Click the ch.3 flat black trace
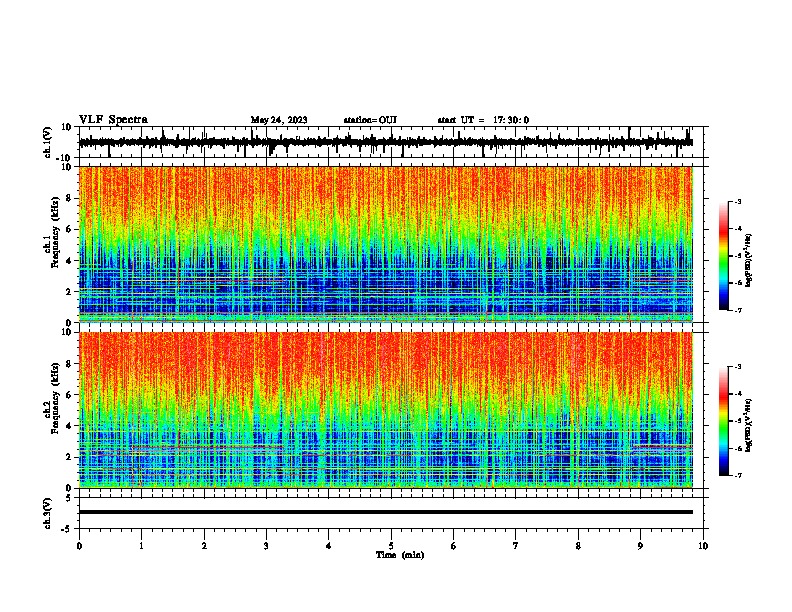This screenshot has width=792, height=612. click(x=386, y=512)
